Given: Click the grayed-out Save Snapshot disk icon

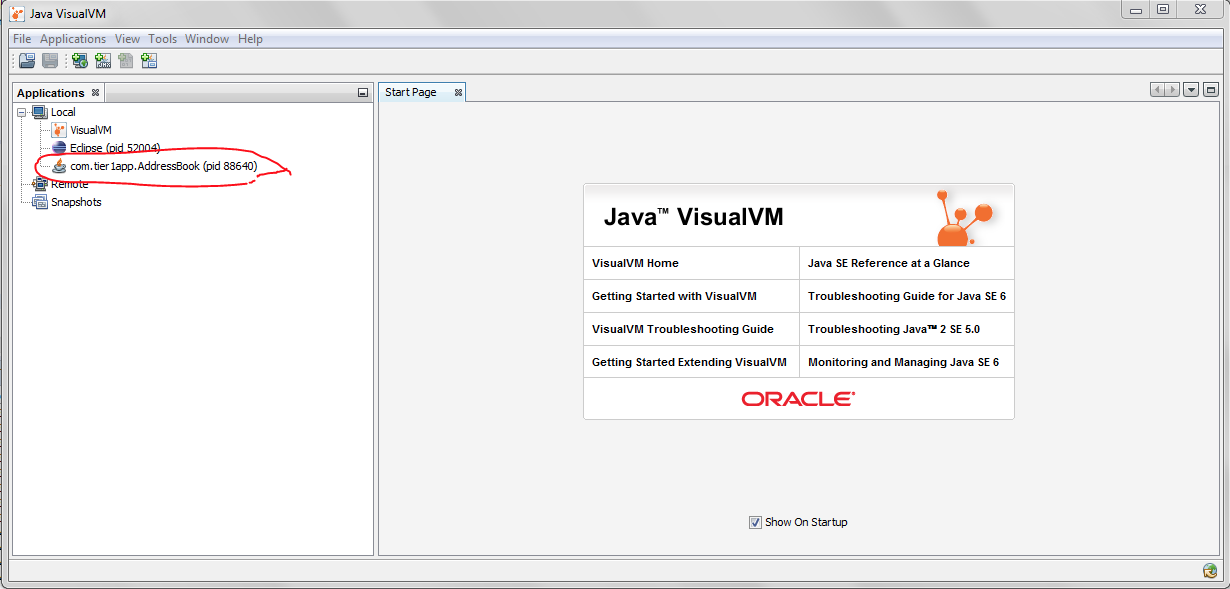Looking at the screenshot, I should (49, 60).
